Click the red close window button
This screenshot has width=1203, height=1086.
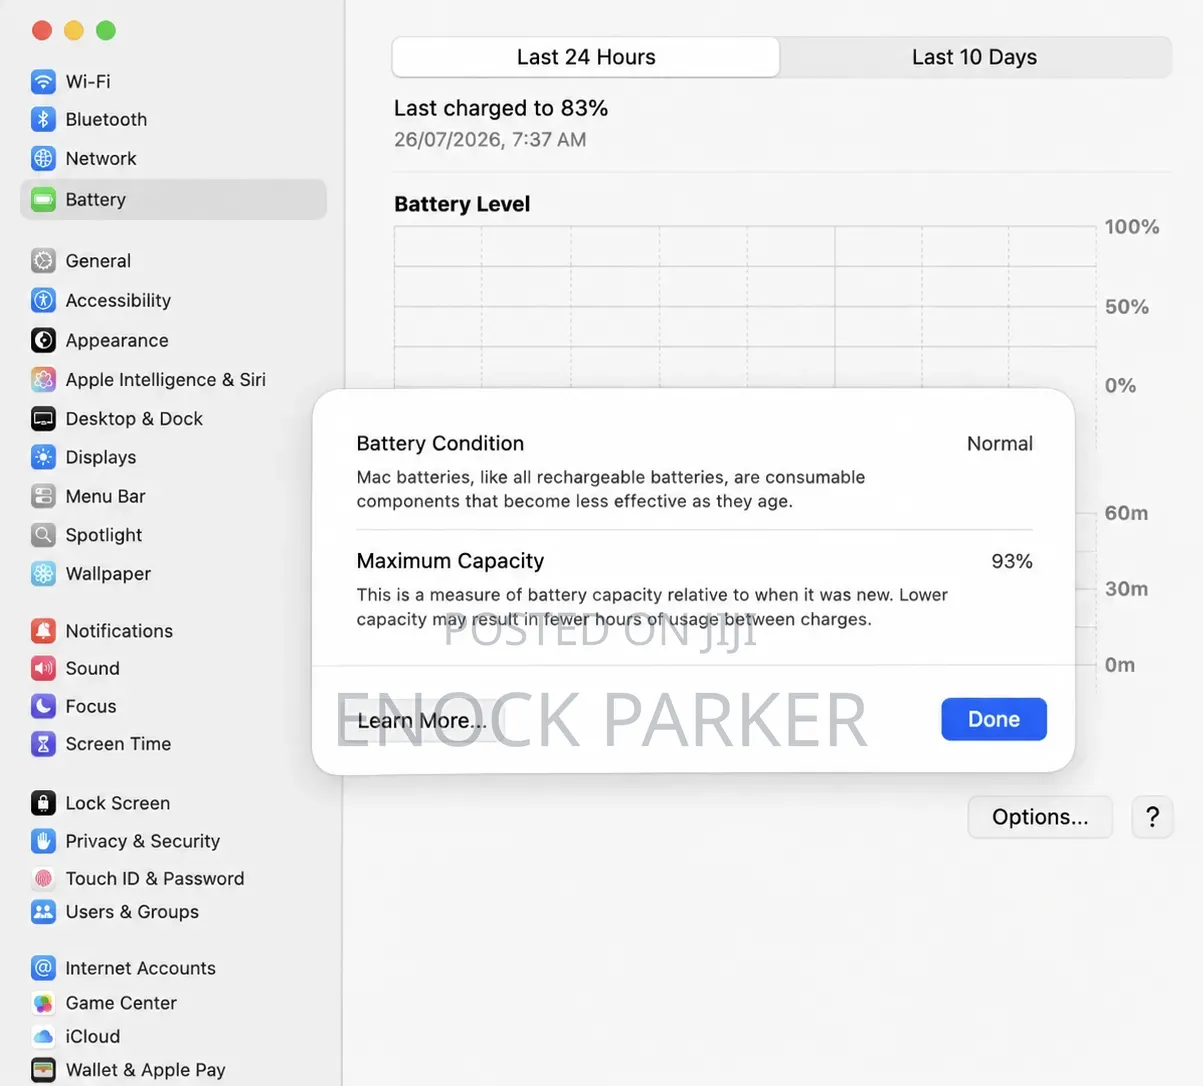point(42,30)
